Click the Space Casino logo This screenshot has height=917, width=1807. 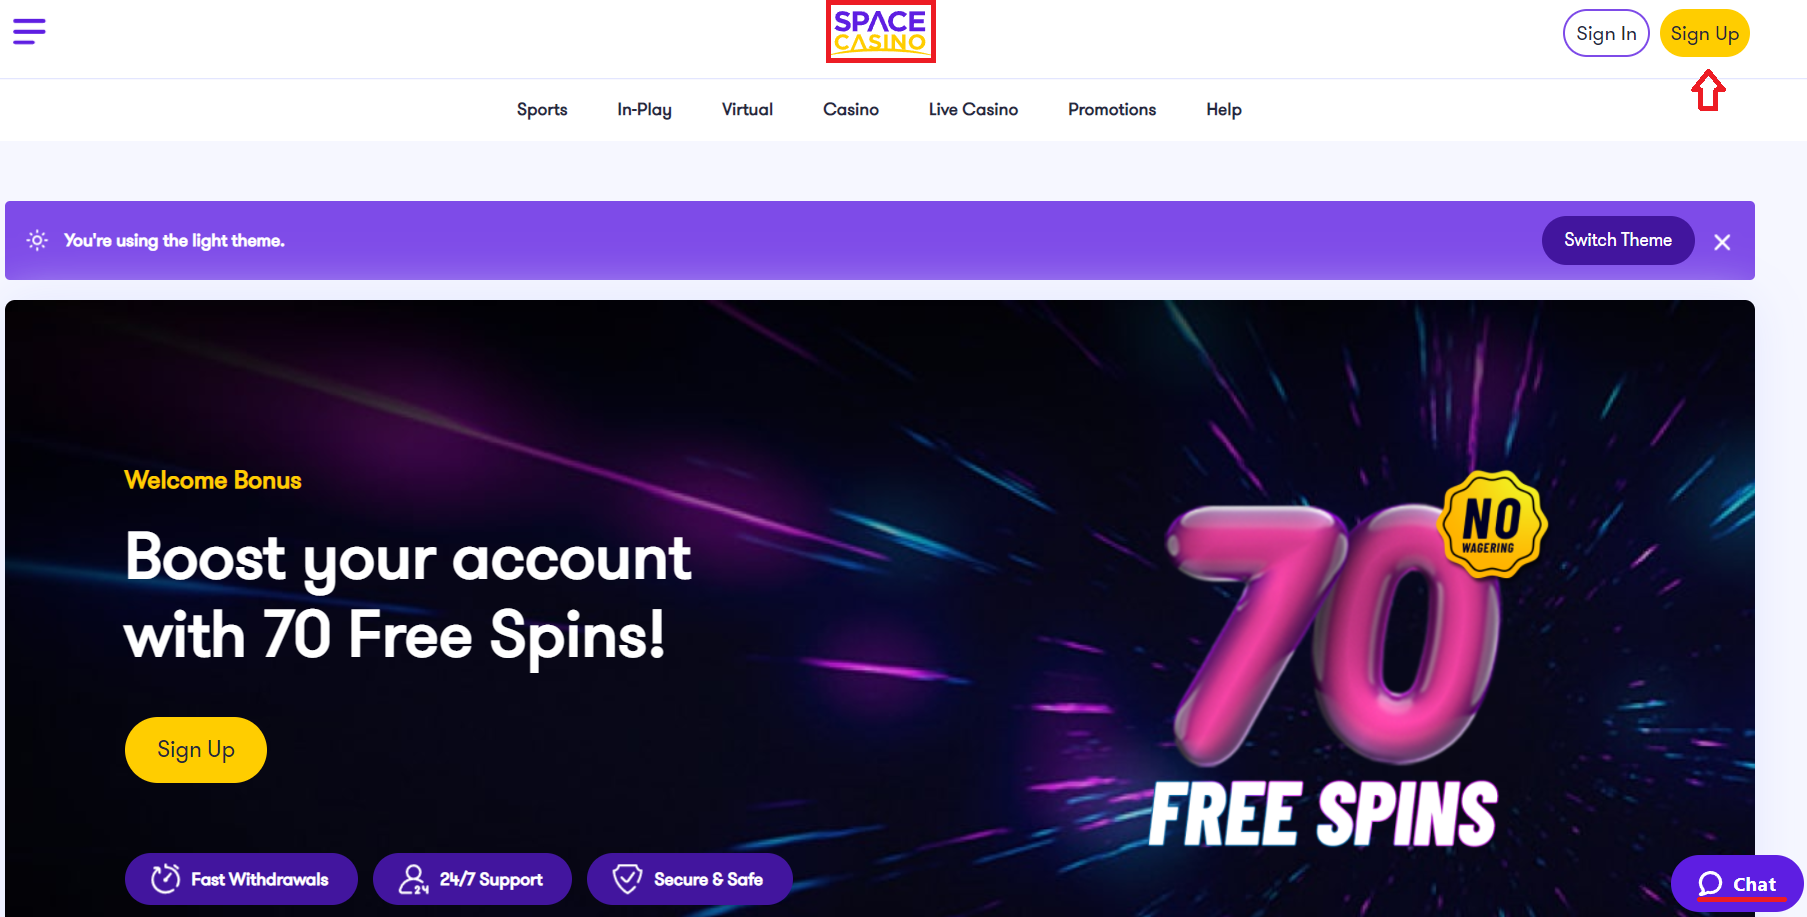tap(880, 32)
